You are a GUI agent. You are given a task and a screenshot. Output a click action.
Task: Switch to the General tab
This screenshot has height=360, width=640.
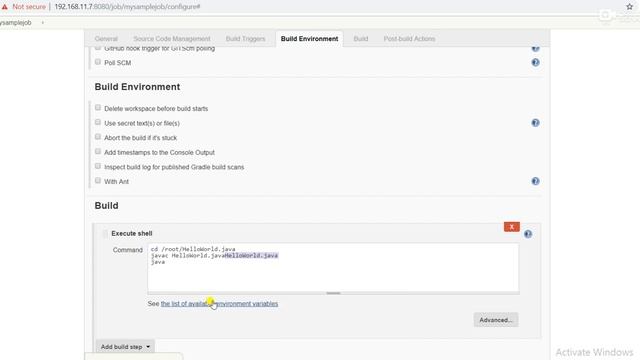pyautogui.click(x=106, y=39)
